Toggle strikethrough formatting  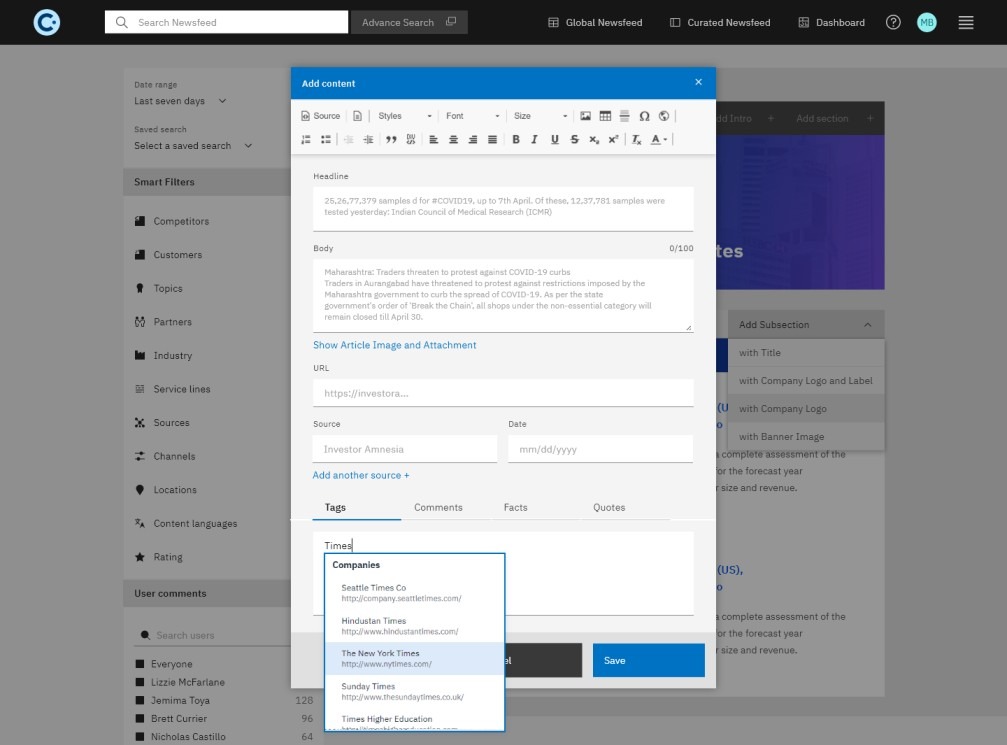point(574,139)
